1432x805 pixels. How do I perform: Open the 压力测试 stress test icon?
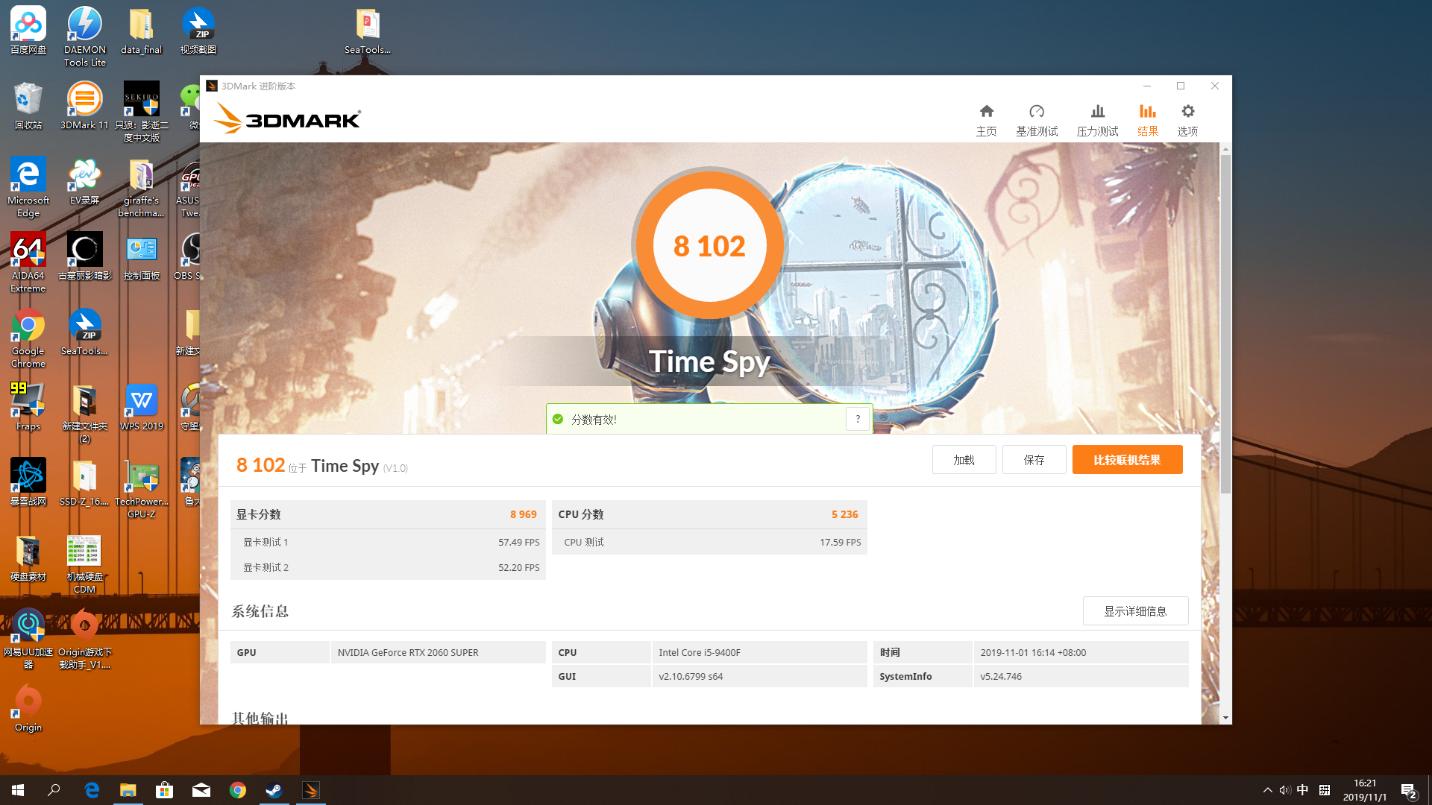pyautogui.click(x=1097, y=117)
